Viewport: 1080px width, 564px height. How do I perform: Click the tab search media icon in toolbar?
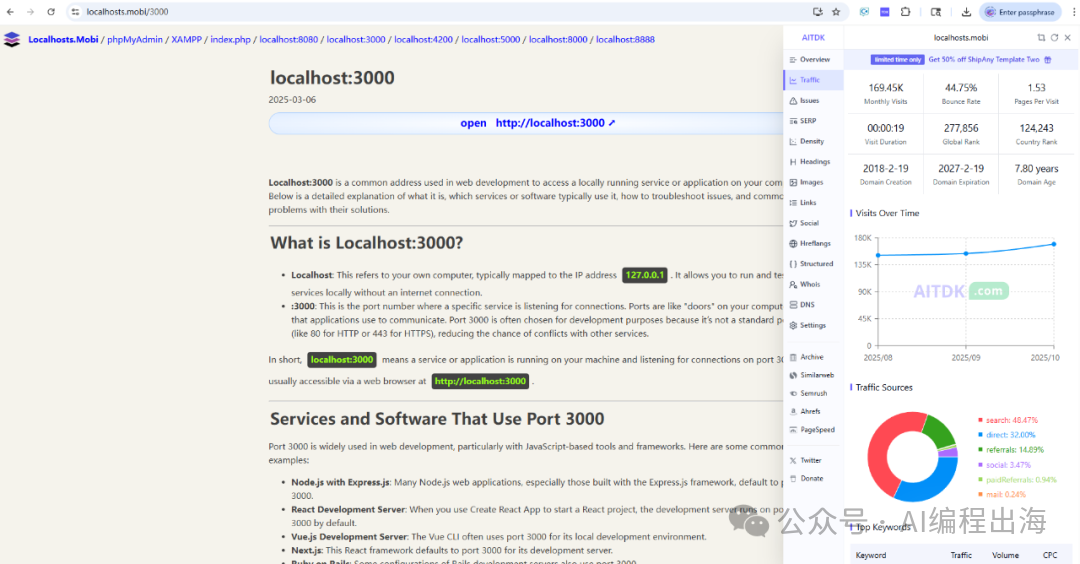point(935,12)
